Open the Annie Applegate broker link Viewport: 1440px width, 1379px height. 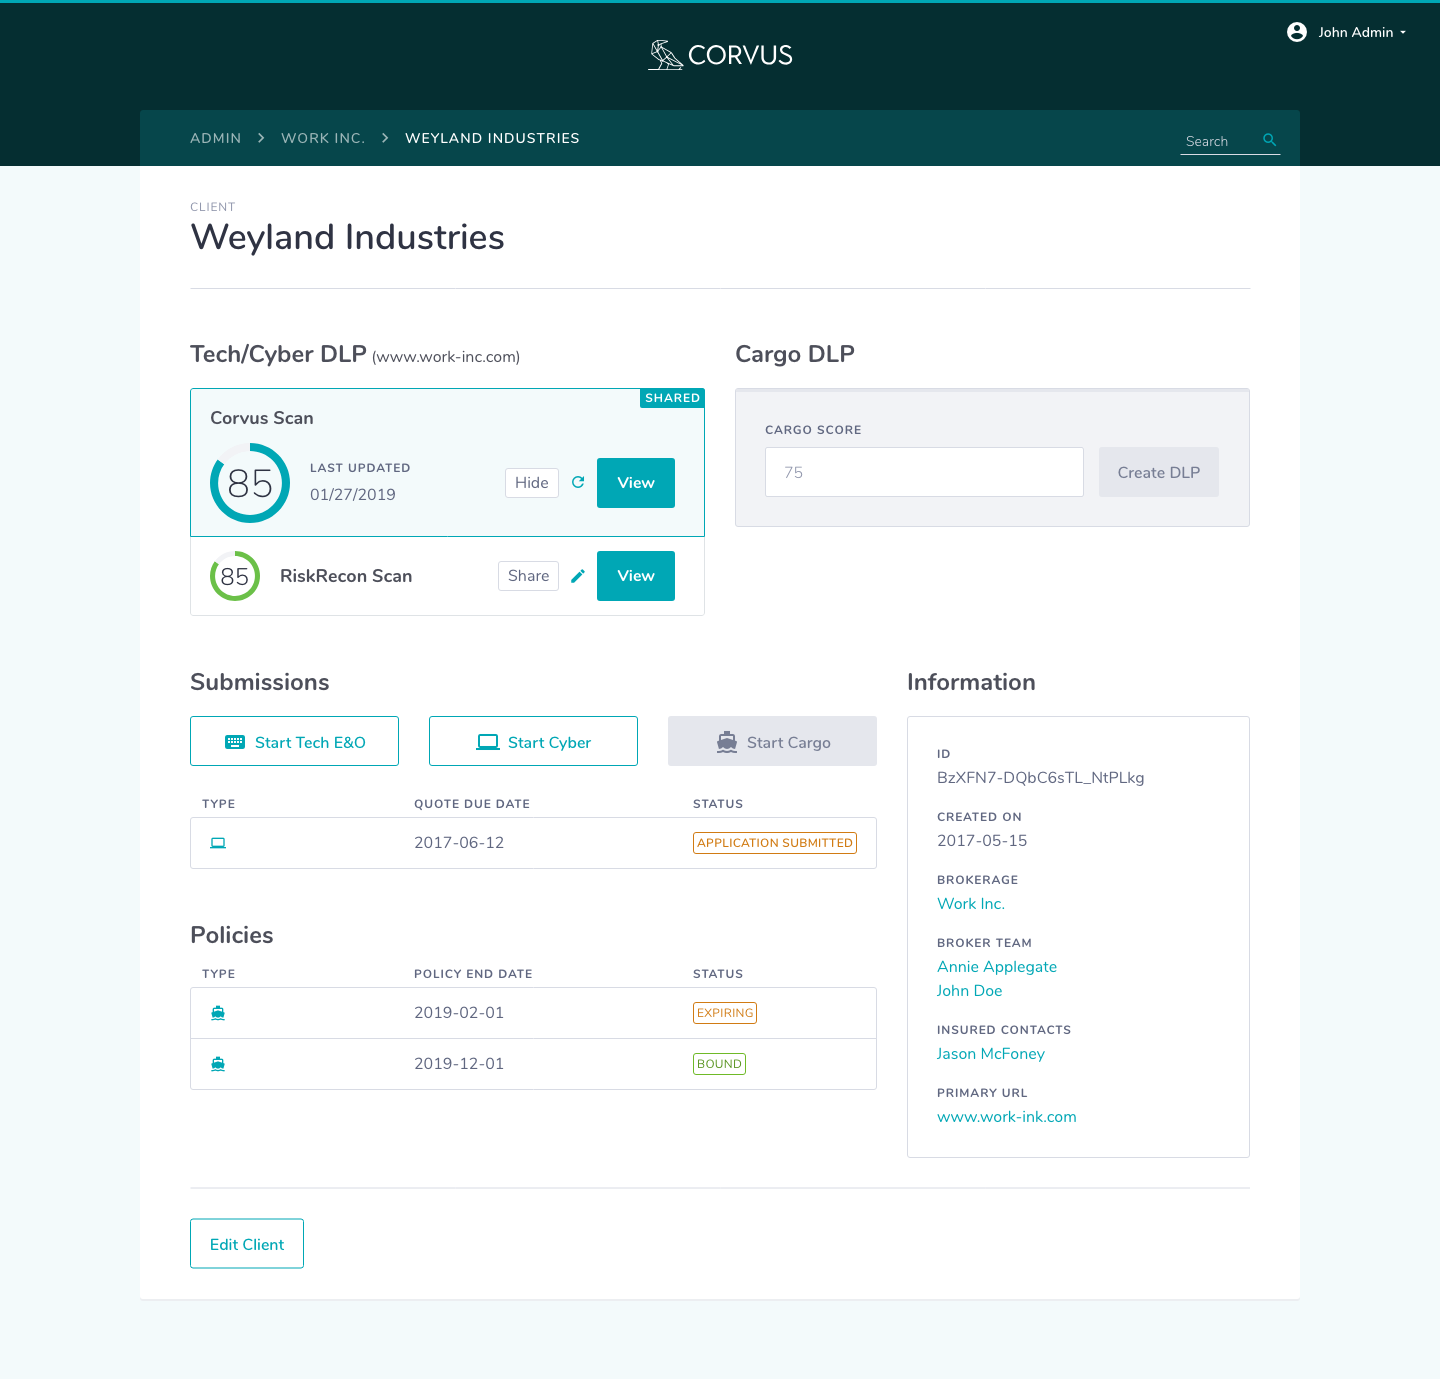996,966
